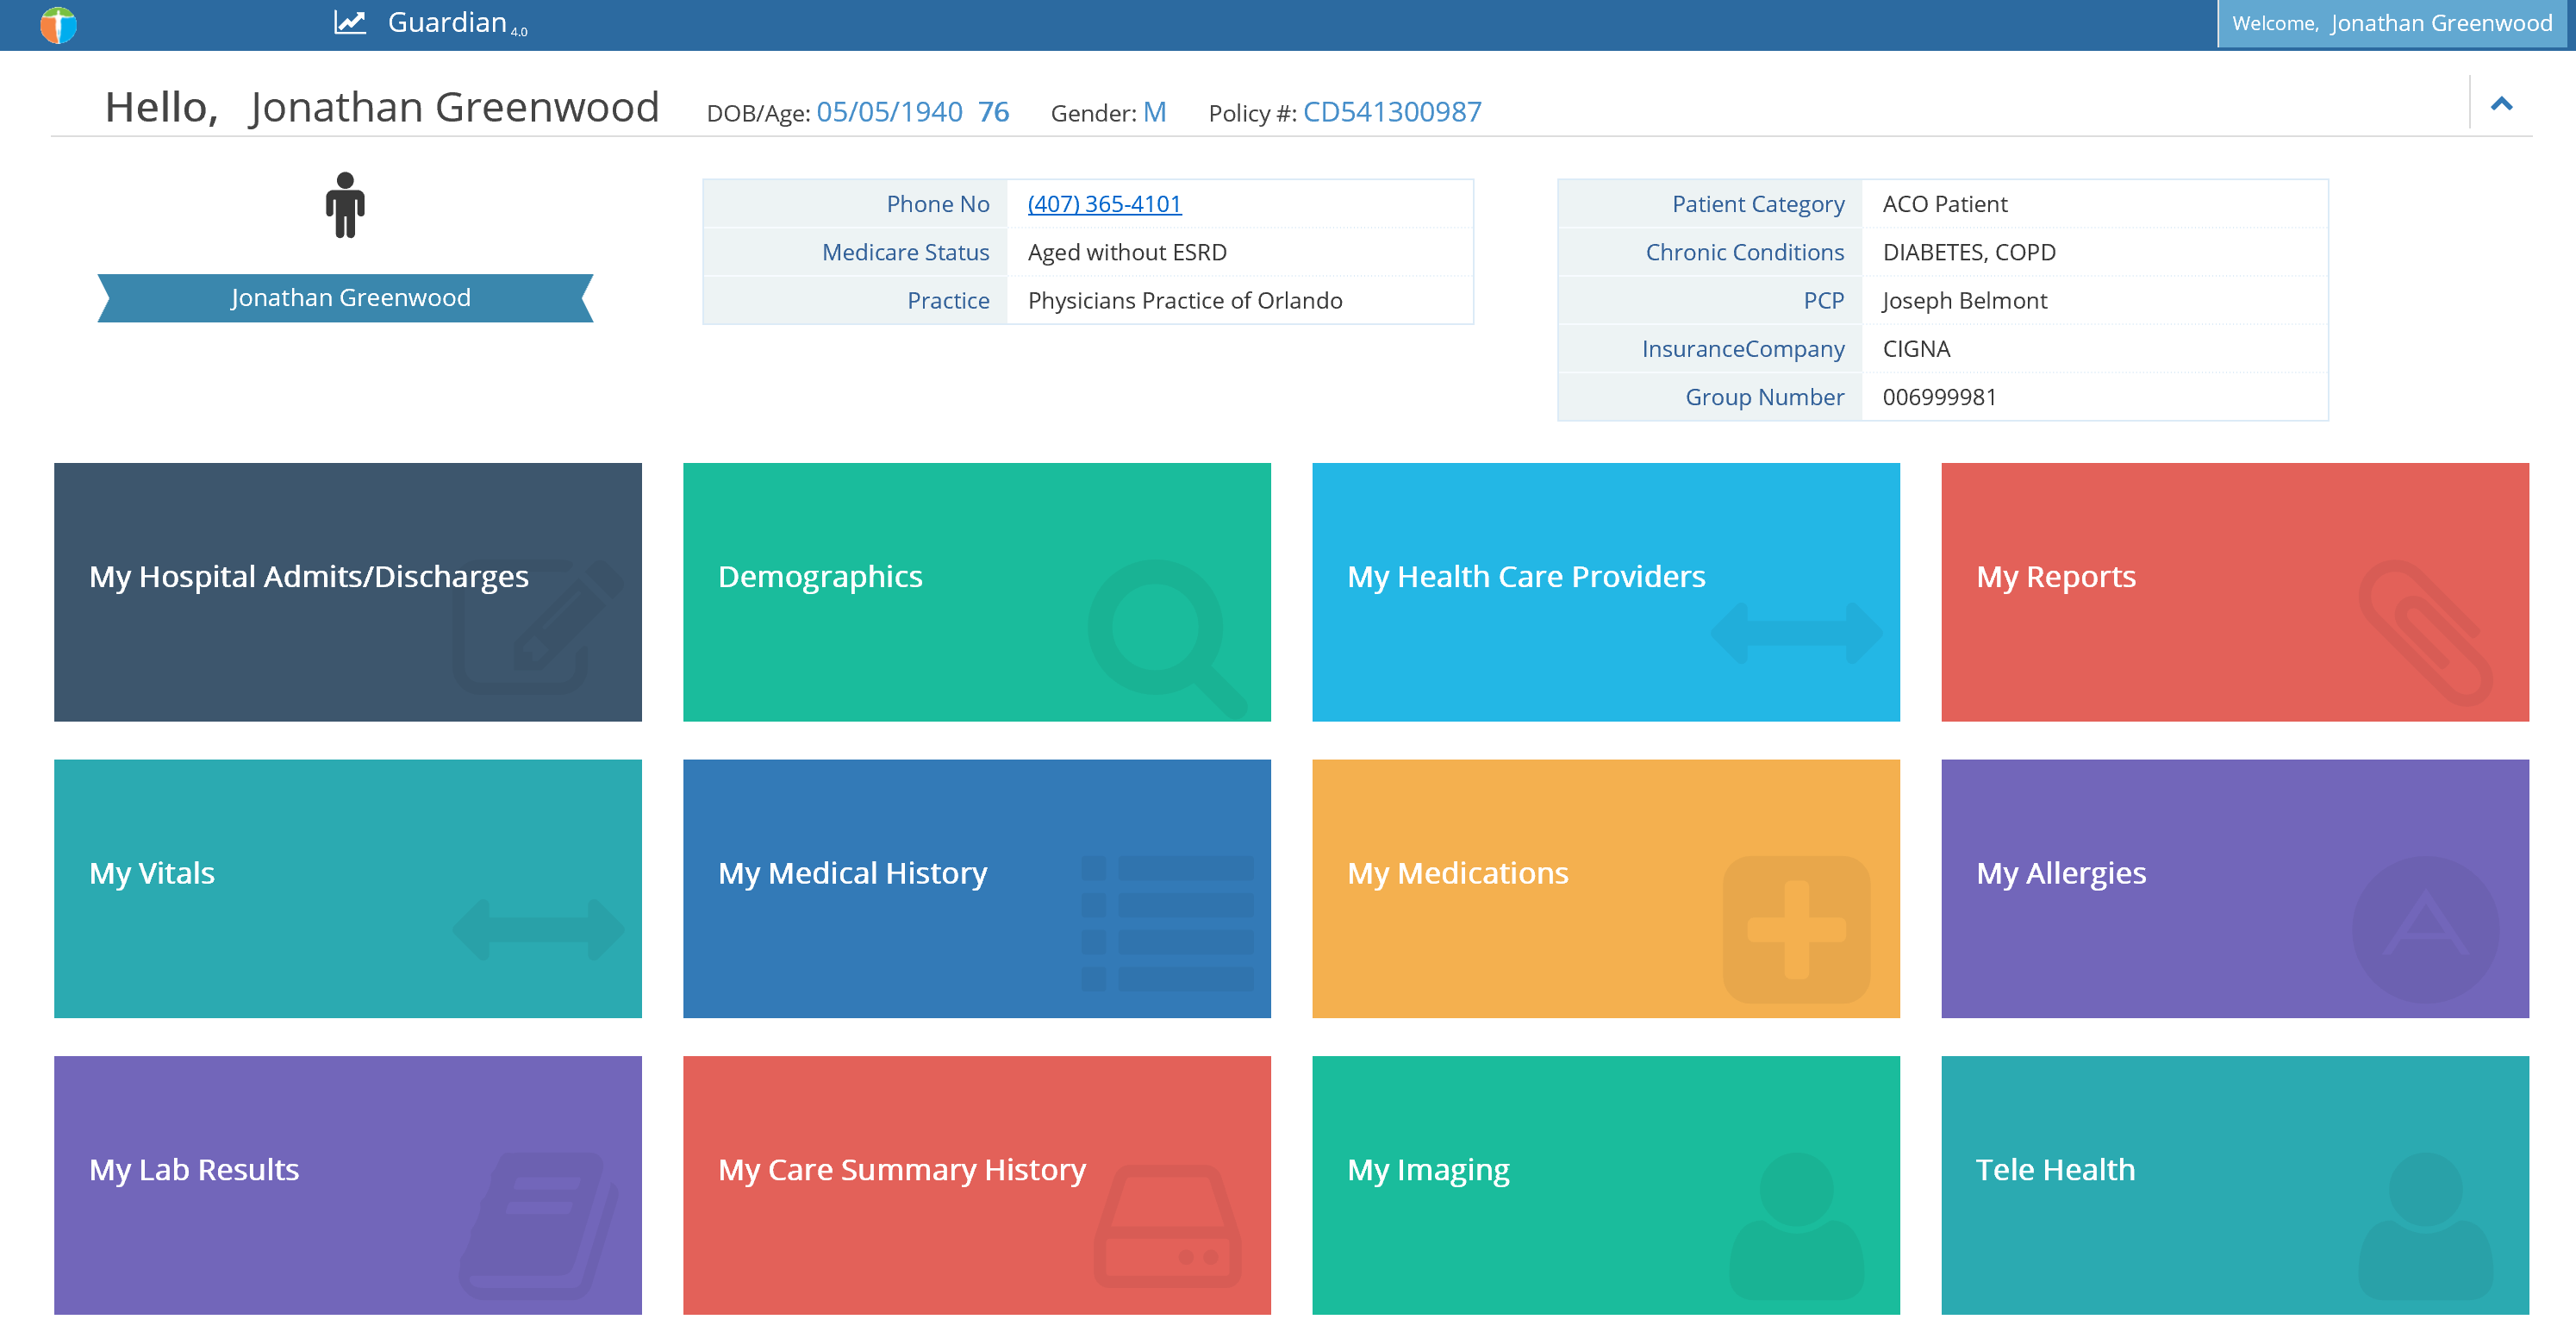Call the phone number (407) 365-4101
Screen dimensions: 2576x1332
[1104, 204]
